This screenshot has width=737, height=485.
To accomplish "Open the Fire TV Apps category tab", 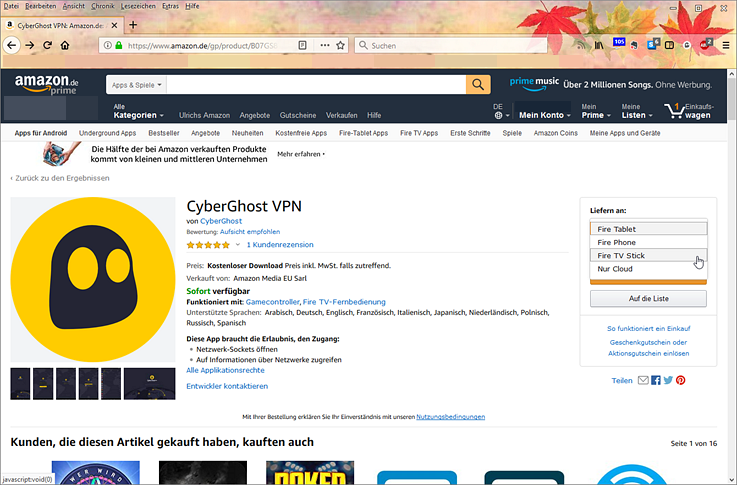I will (x=419, y=133).
